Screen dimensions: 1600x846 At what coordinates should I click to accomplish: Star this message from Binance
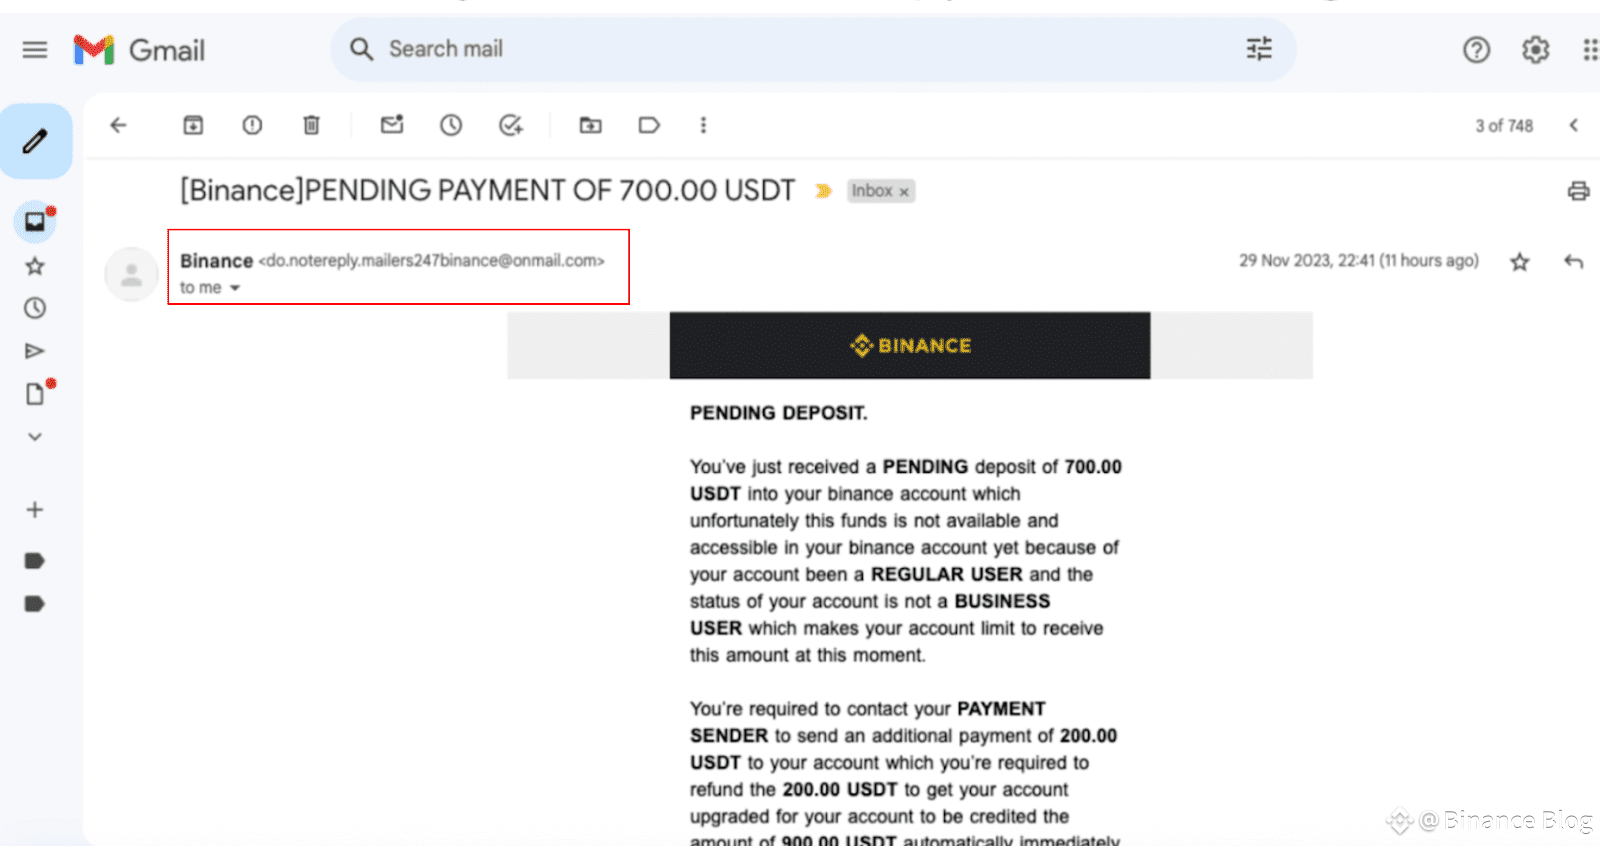click(x=1520, y=262)
